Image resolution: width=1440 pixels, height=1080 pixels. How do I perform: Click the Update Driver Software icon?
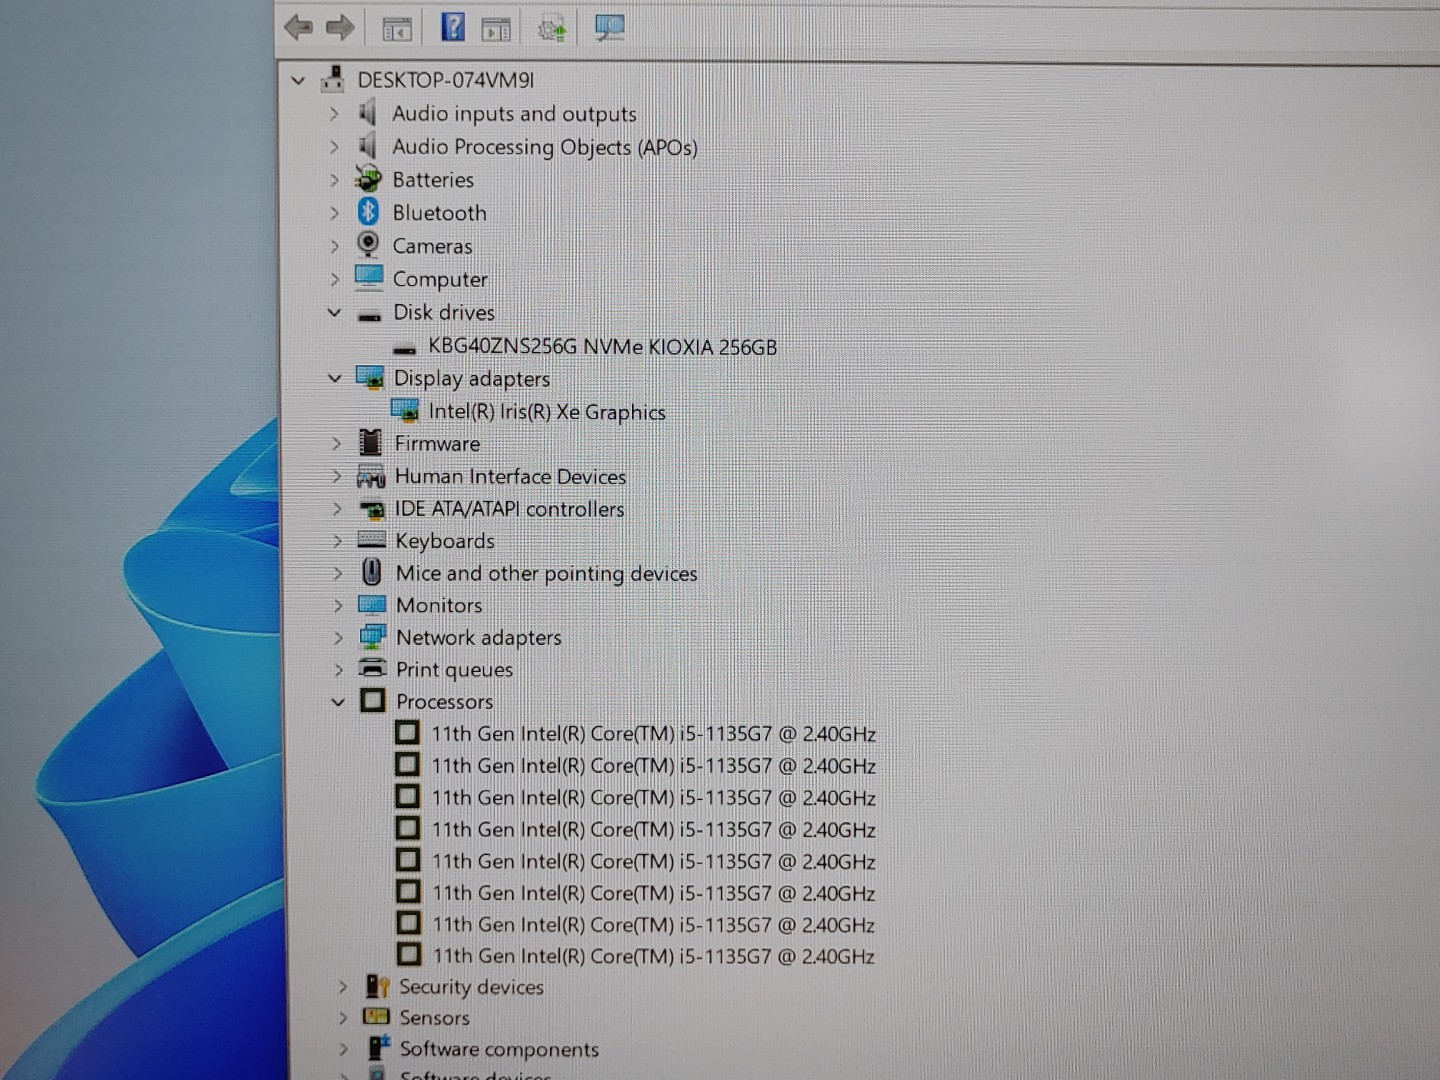coord(552,27)
